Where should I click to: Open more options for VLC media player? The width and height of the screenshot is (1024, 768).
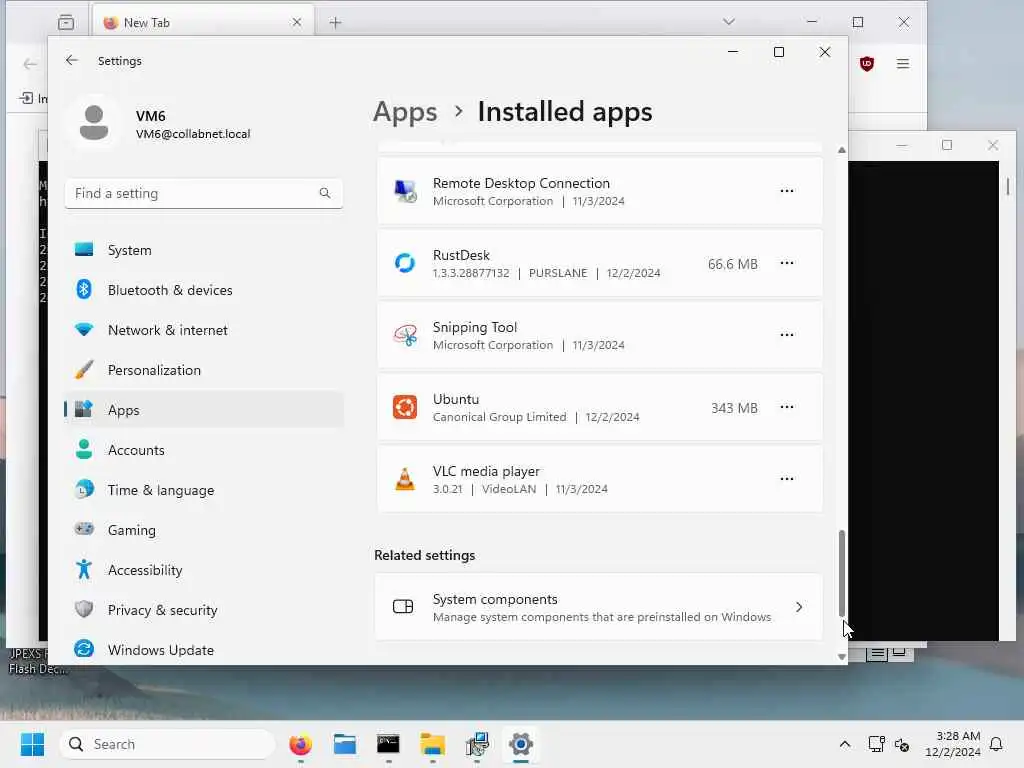pos(787,479)
